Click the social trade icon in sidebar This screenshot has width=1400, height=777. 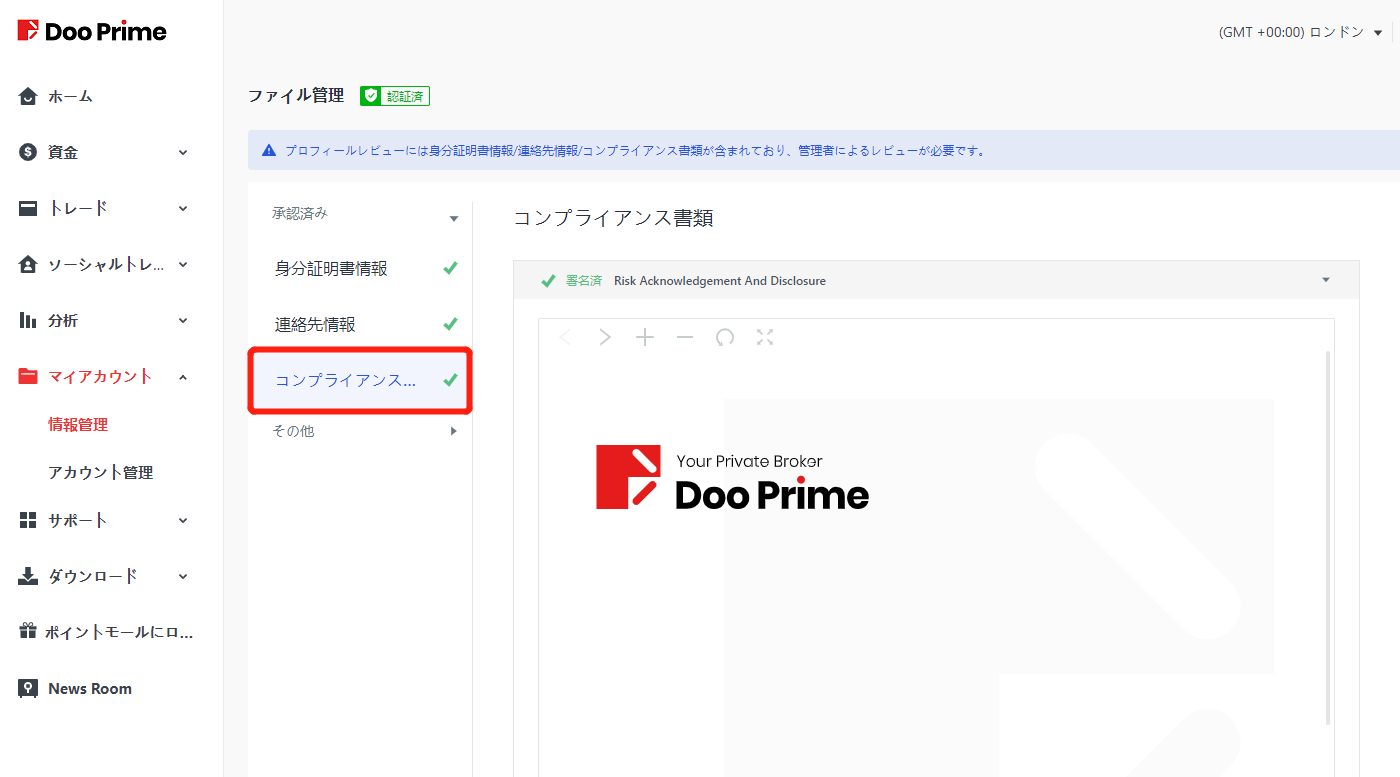(x=28, y=264)
